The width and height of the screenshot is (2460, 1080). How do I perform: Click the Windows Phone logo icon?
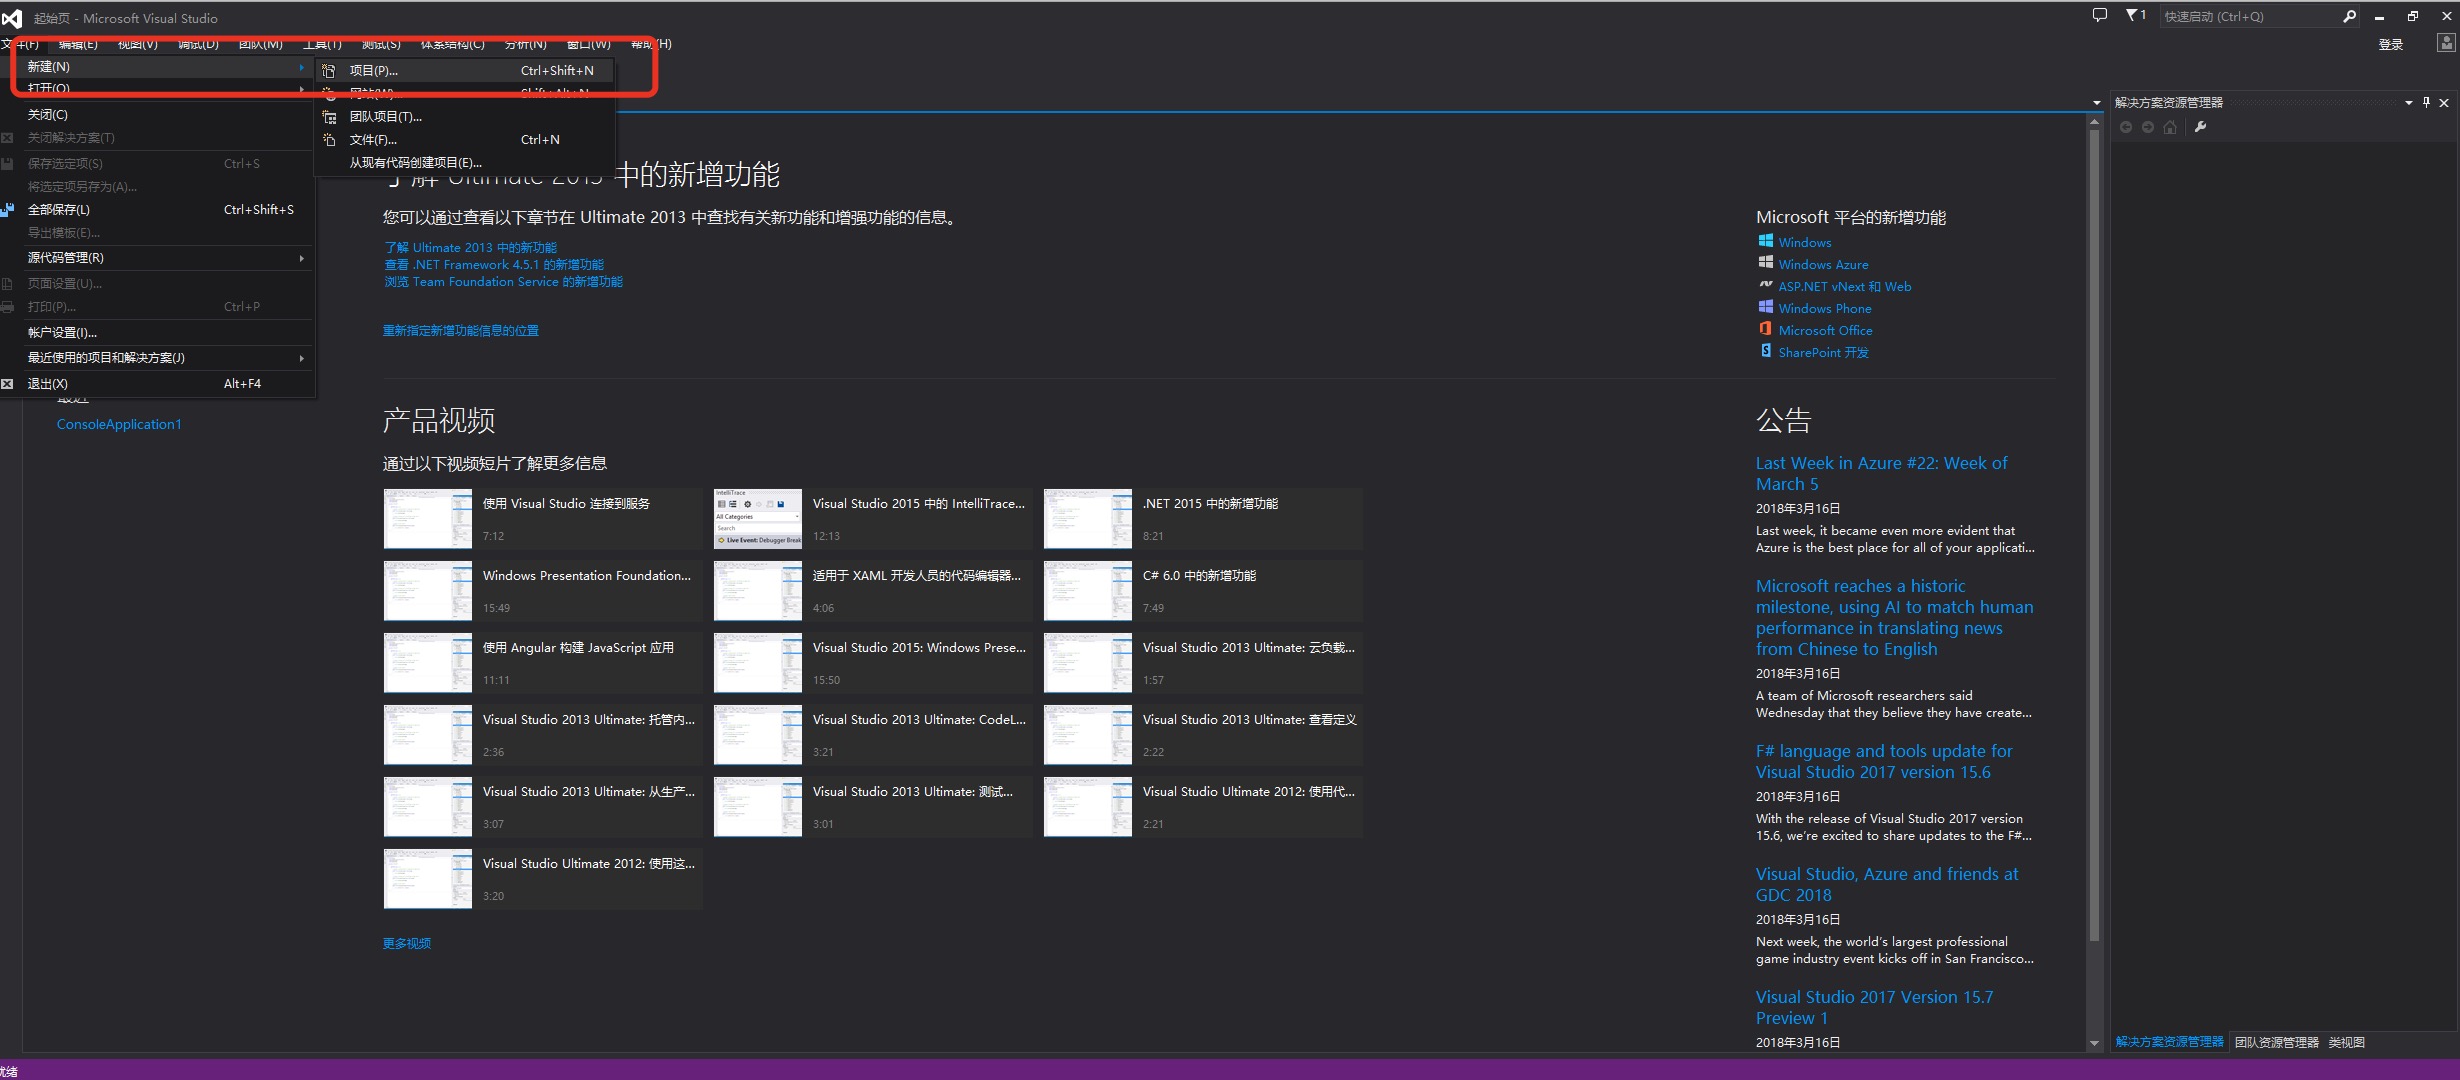click(x=1766, y=307)
